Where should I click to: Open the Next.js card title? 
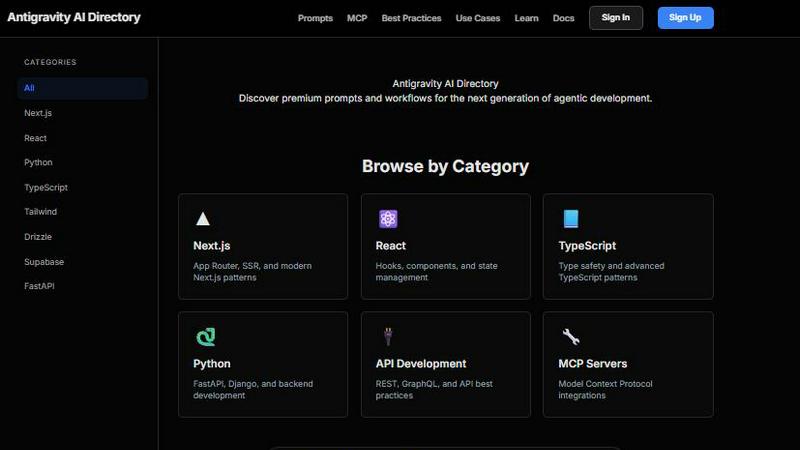tap(212, 246)
